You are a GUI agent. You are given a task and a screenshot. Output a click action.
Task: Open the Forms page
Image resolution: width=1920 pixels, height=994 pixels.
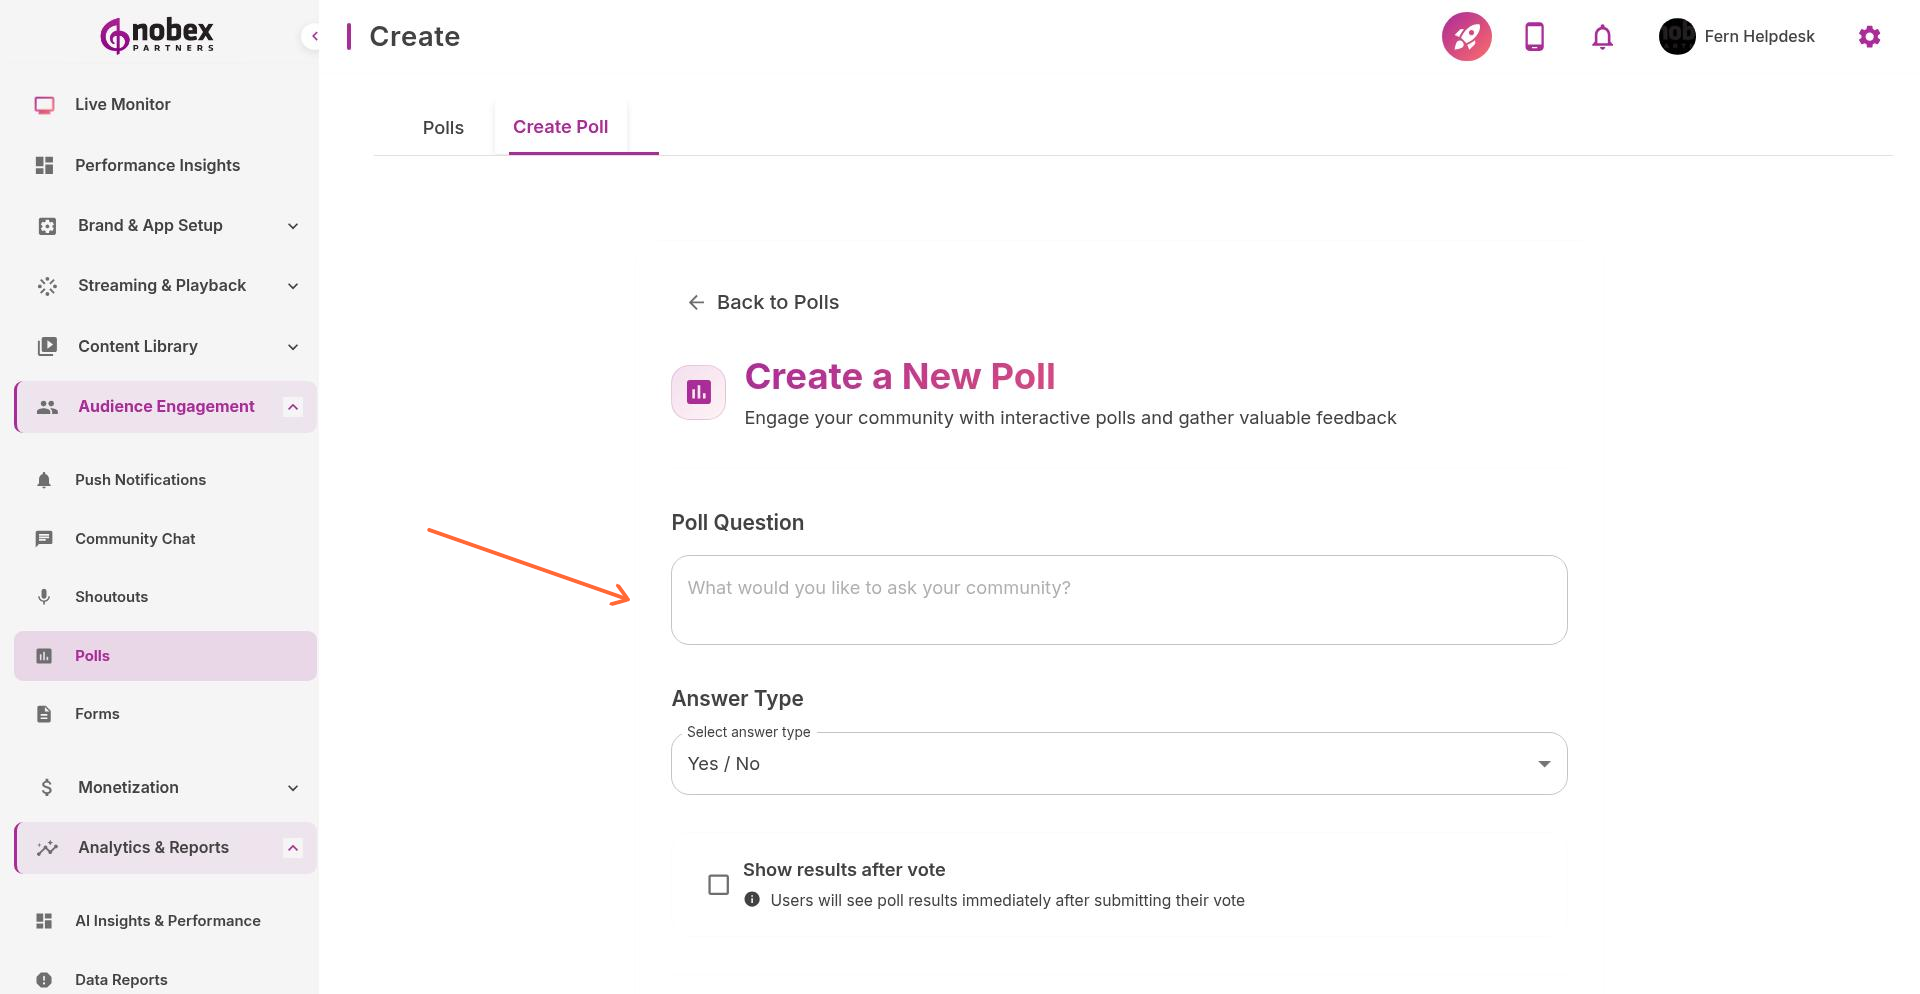click(x=97, y=713)
